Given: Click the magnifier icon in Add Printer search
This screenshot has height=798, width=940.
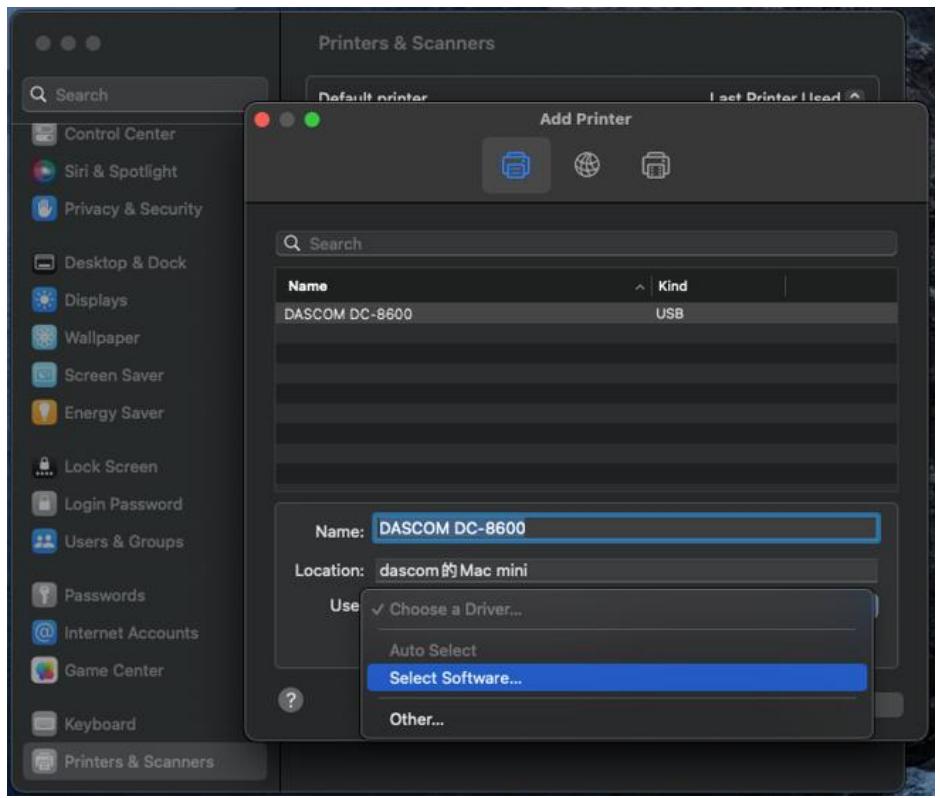Looking at the screenshot, I should tap(292, 243).
